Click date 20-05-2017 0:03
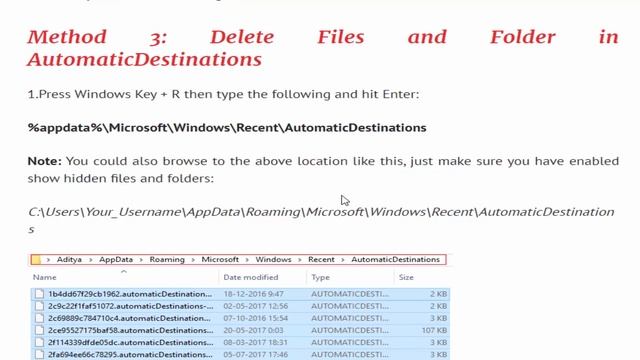Image resolution: width=640 pixels, height=360 pixels. [253, 330]
